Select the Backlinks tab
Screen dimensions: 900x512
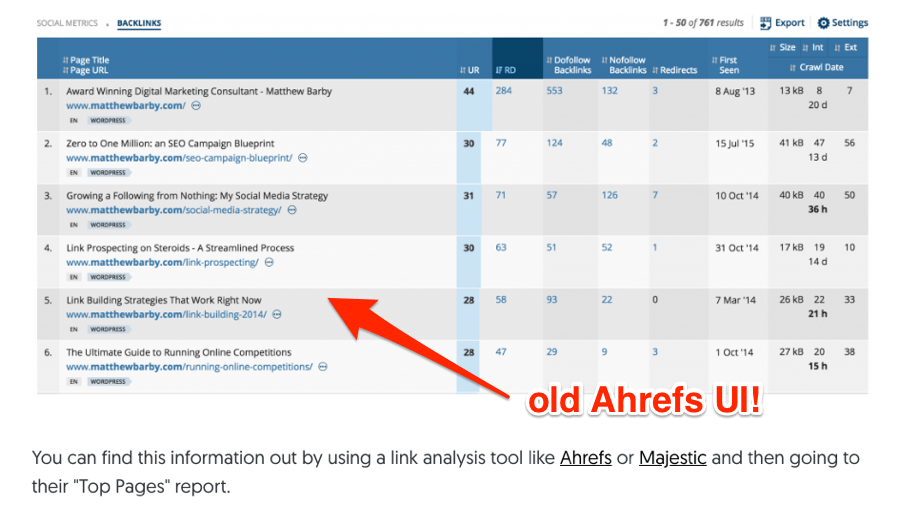point(139,23)
